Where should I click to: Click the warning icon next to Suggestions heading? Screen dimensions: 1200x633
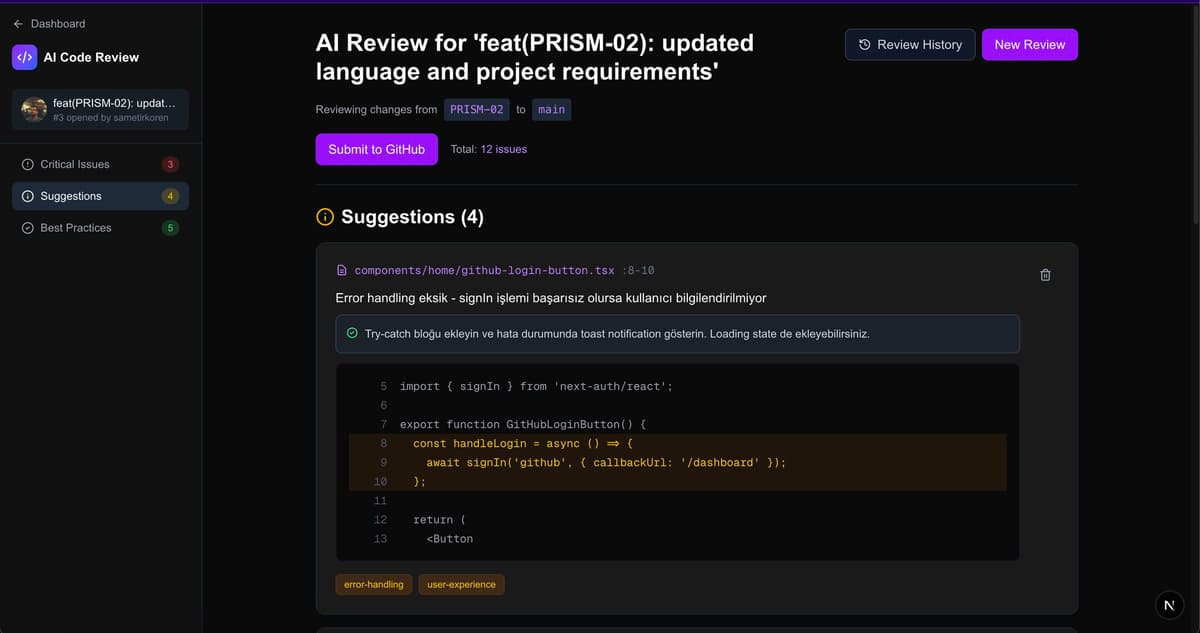324,216
